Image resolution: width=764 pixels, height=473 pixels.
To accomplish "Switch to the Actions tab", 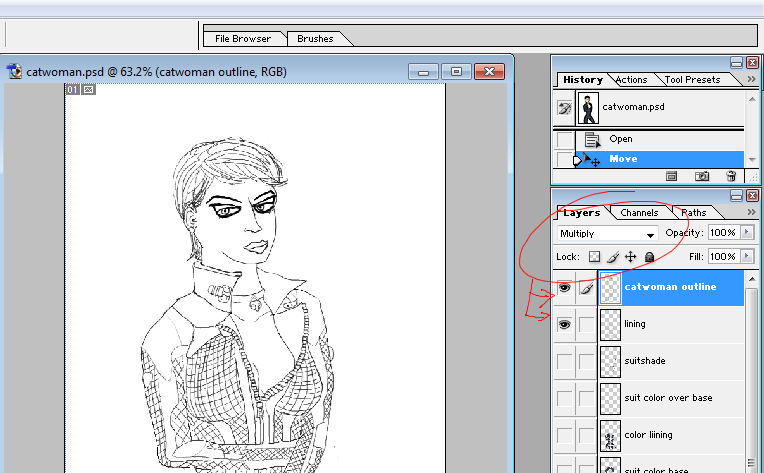I will [x=631, y=80].
